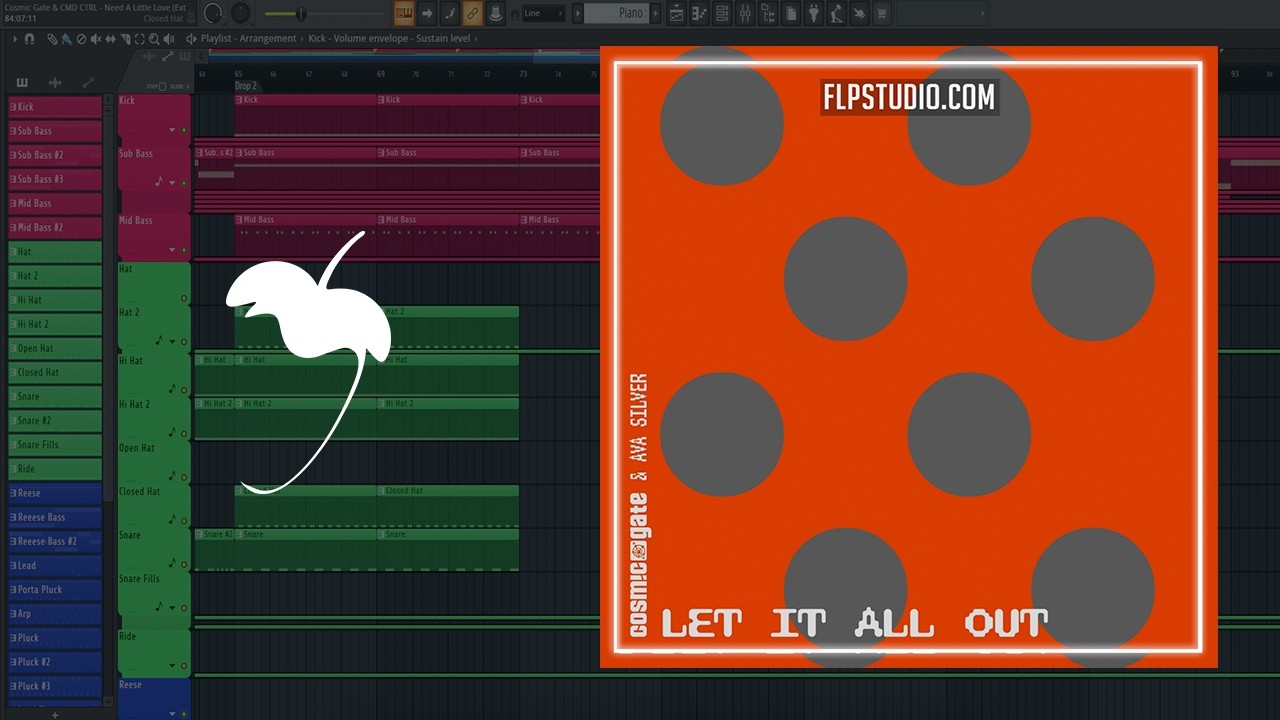Click the master volume knob

(213, 13)
